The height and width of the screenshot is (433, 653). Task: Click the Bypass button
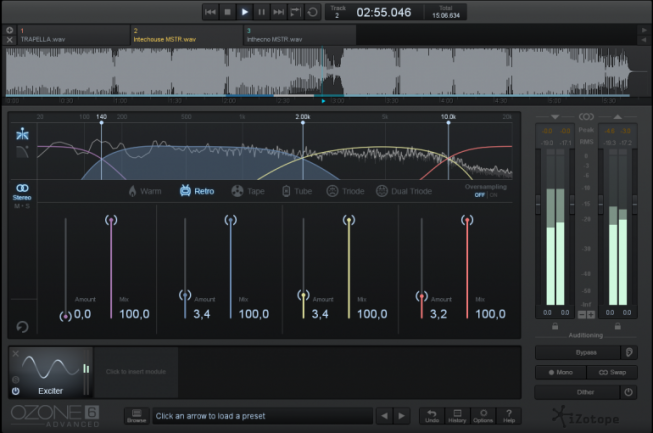[x=578, y=352]
